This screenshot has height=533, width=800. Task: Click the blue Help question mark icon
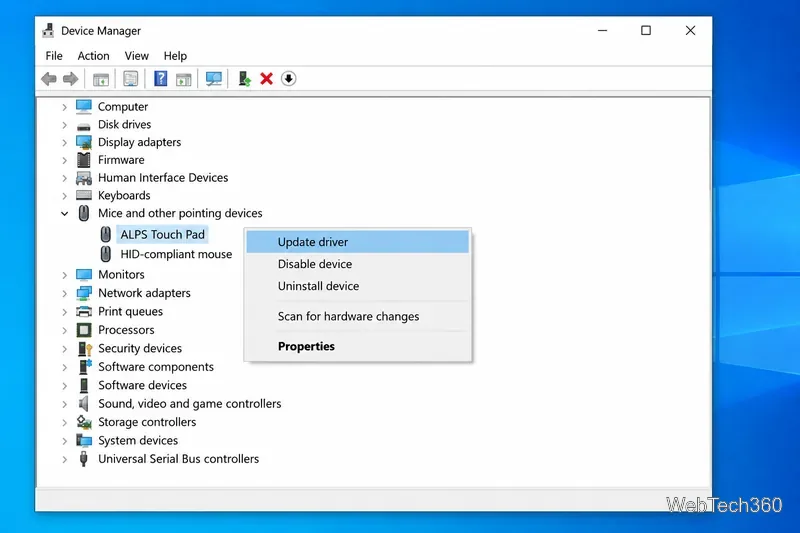161,79
